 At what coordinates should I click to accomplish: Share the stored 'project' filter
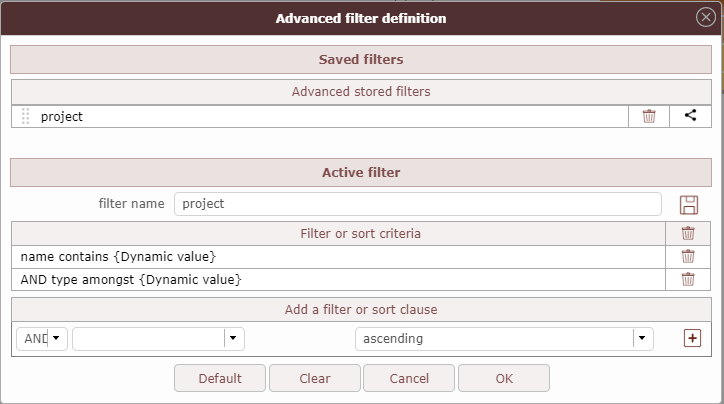(x=690, y=116)
